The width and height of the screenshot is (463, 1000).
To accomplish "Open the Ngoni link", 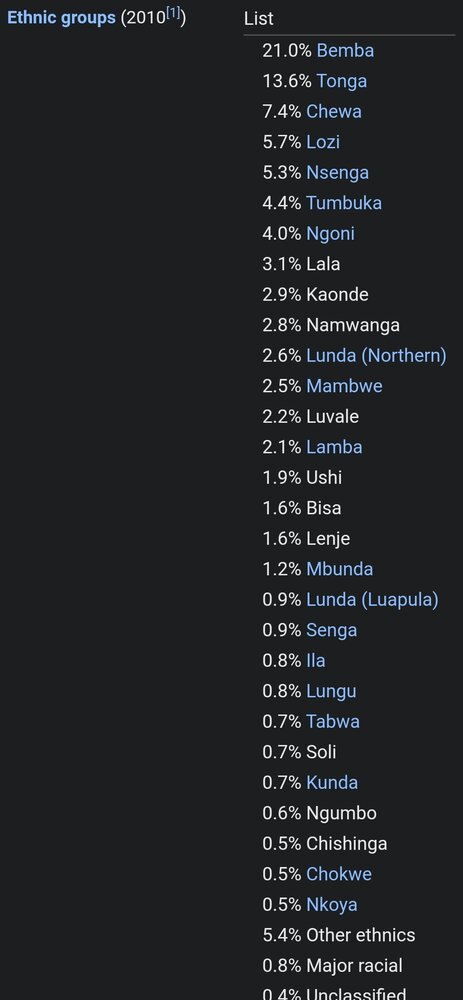I will (x=330, y=233).
